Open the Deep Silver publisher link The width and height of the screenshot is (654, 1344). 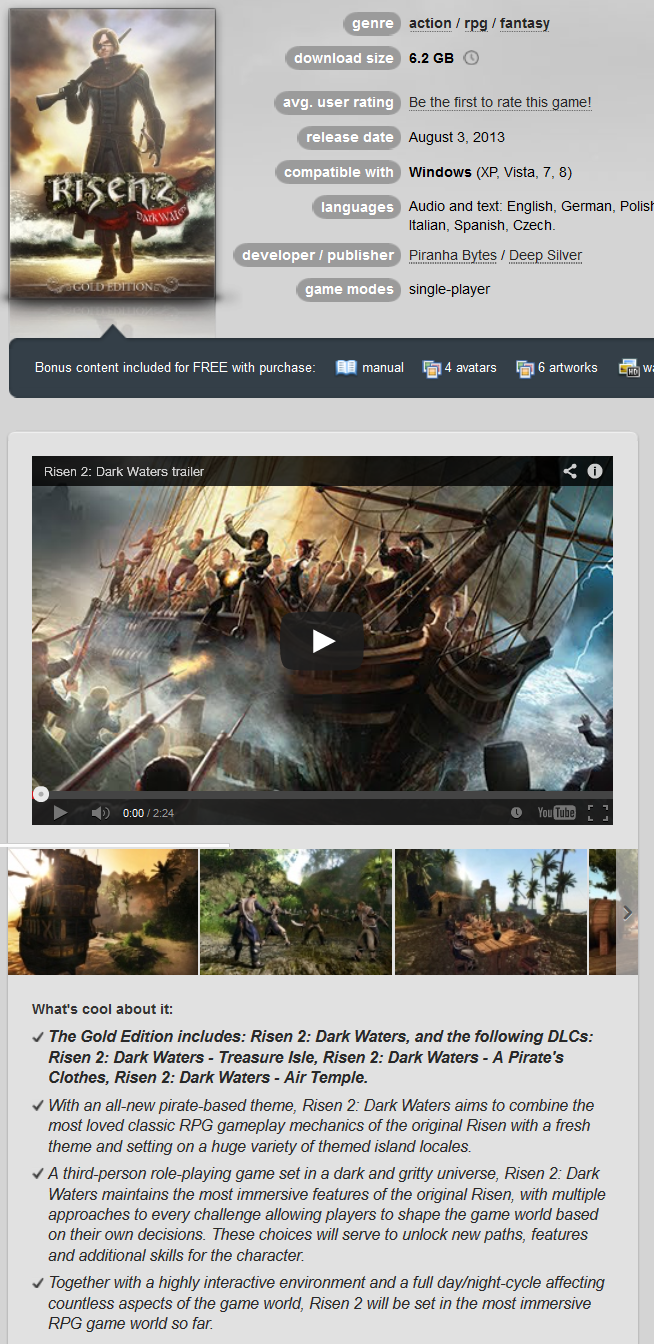pos(545,255)
